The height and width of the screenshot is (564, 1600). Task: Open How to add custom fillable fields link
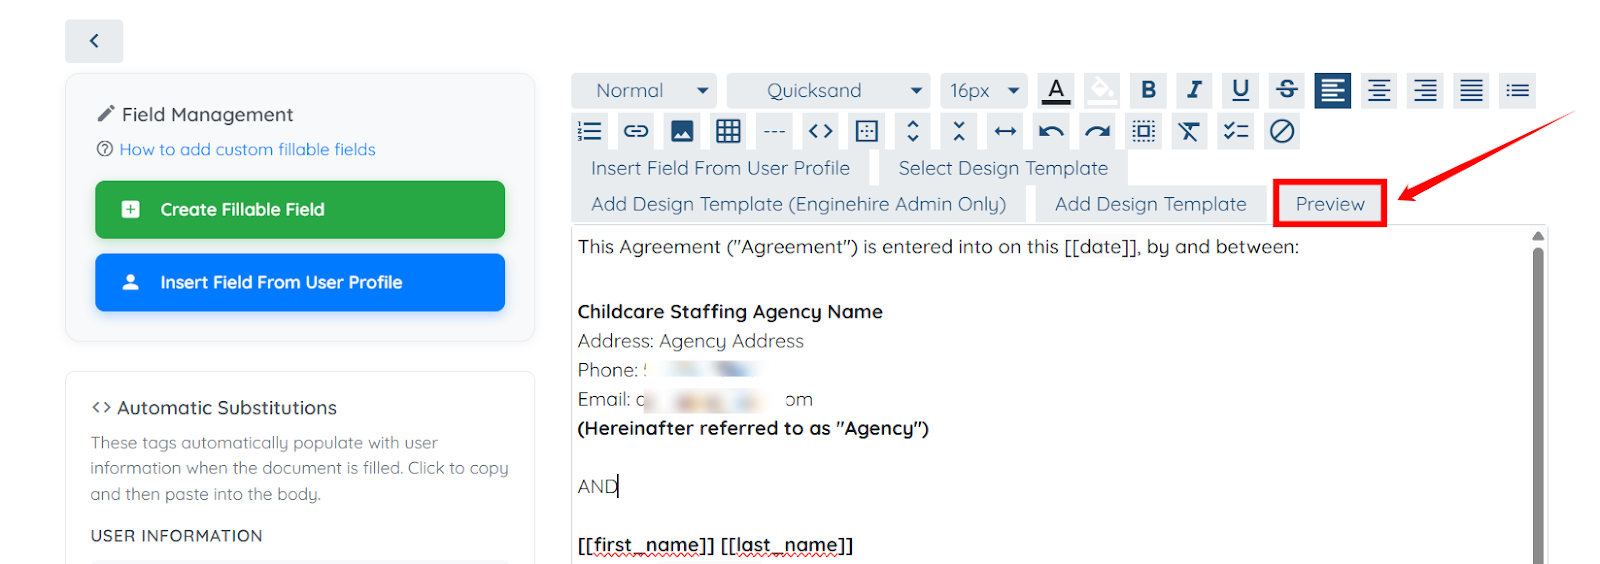[x=247, y=149]
